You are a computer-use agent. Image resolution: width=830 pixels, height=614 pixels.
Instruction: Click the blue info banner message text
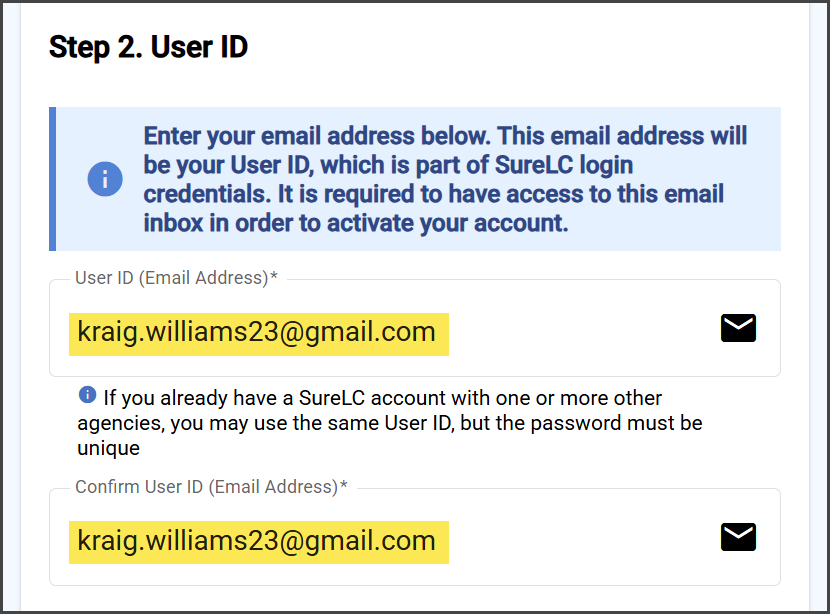pos(445,179)
